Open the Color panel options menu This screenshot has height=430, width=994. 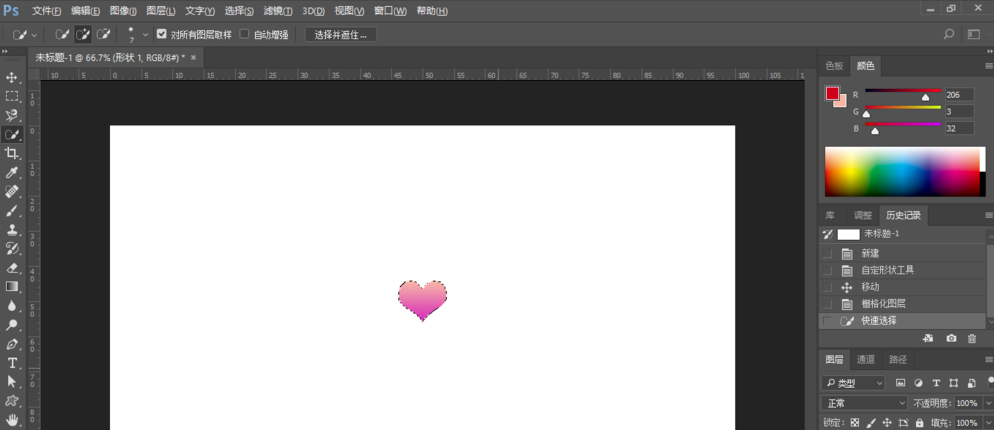click(x=988, y=66)
